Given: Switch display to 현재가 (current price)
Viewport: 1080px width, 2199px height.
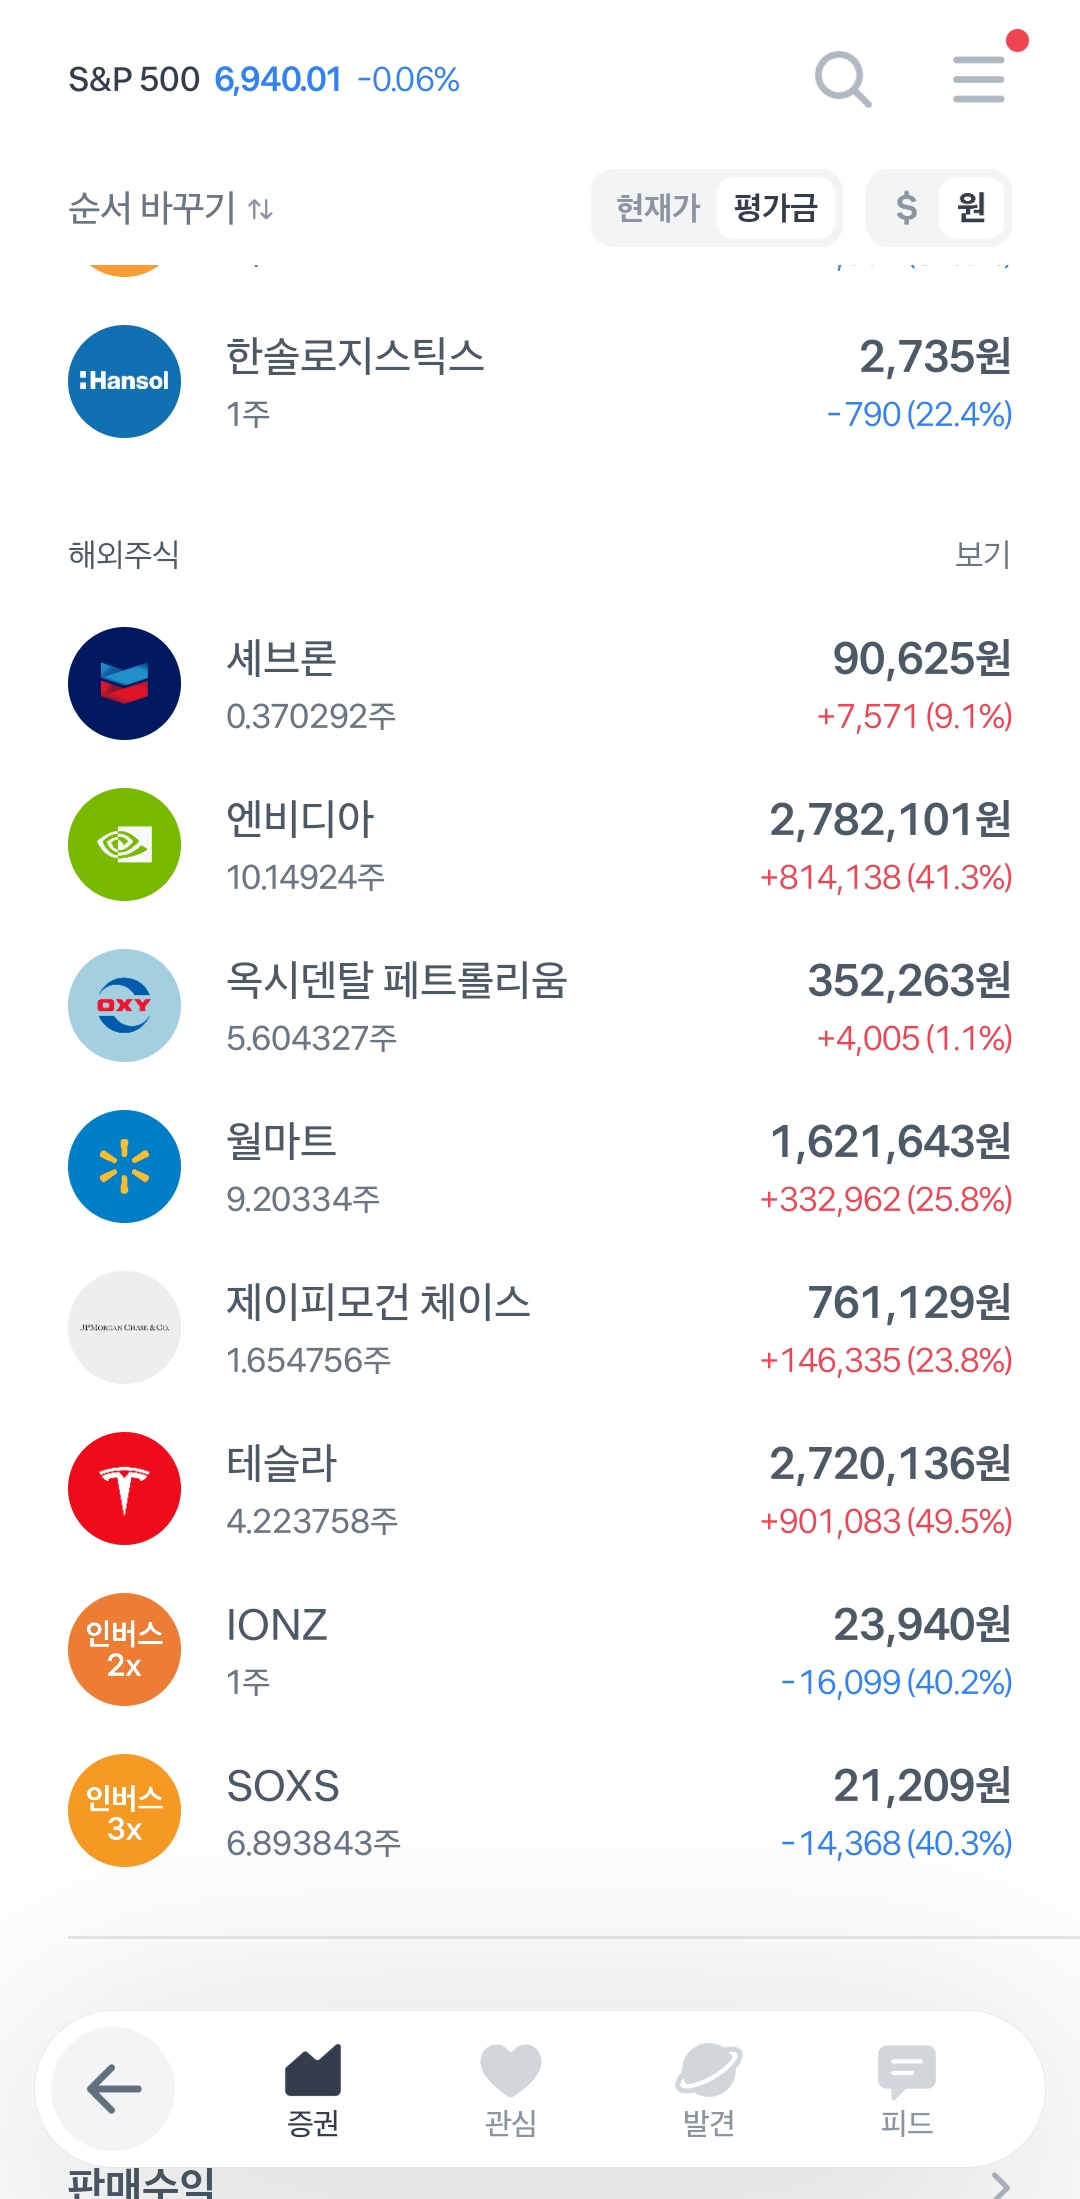Looking at the screenshot, I should (658, 208).
